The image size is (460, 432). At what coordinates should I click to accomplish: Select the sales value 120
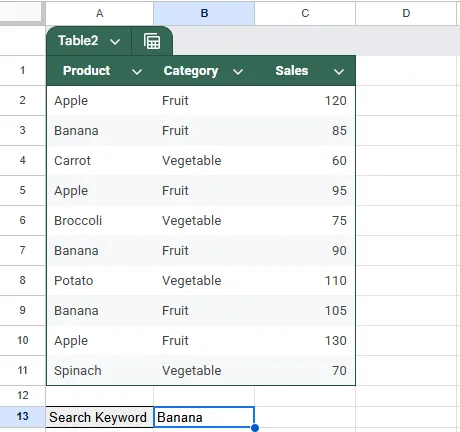click(x=305, y=101)
